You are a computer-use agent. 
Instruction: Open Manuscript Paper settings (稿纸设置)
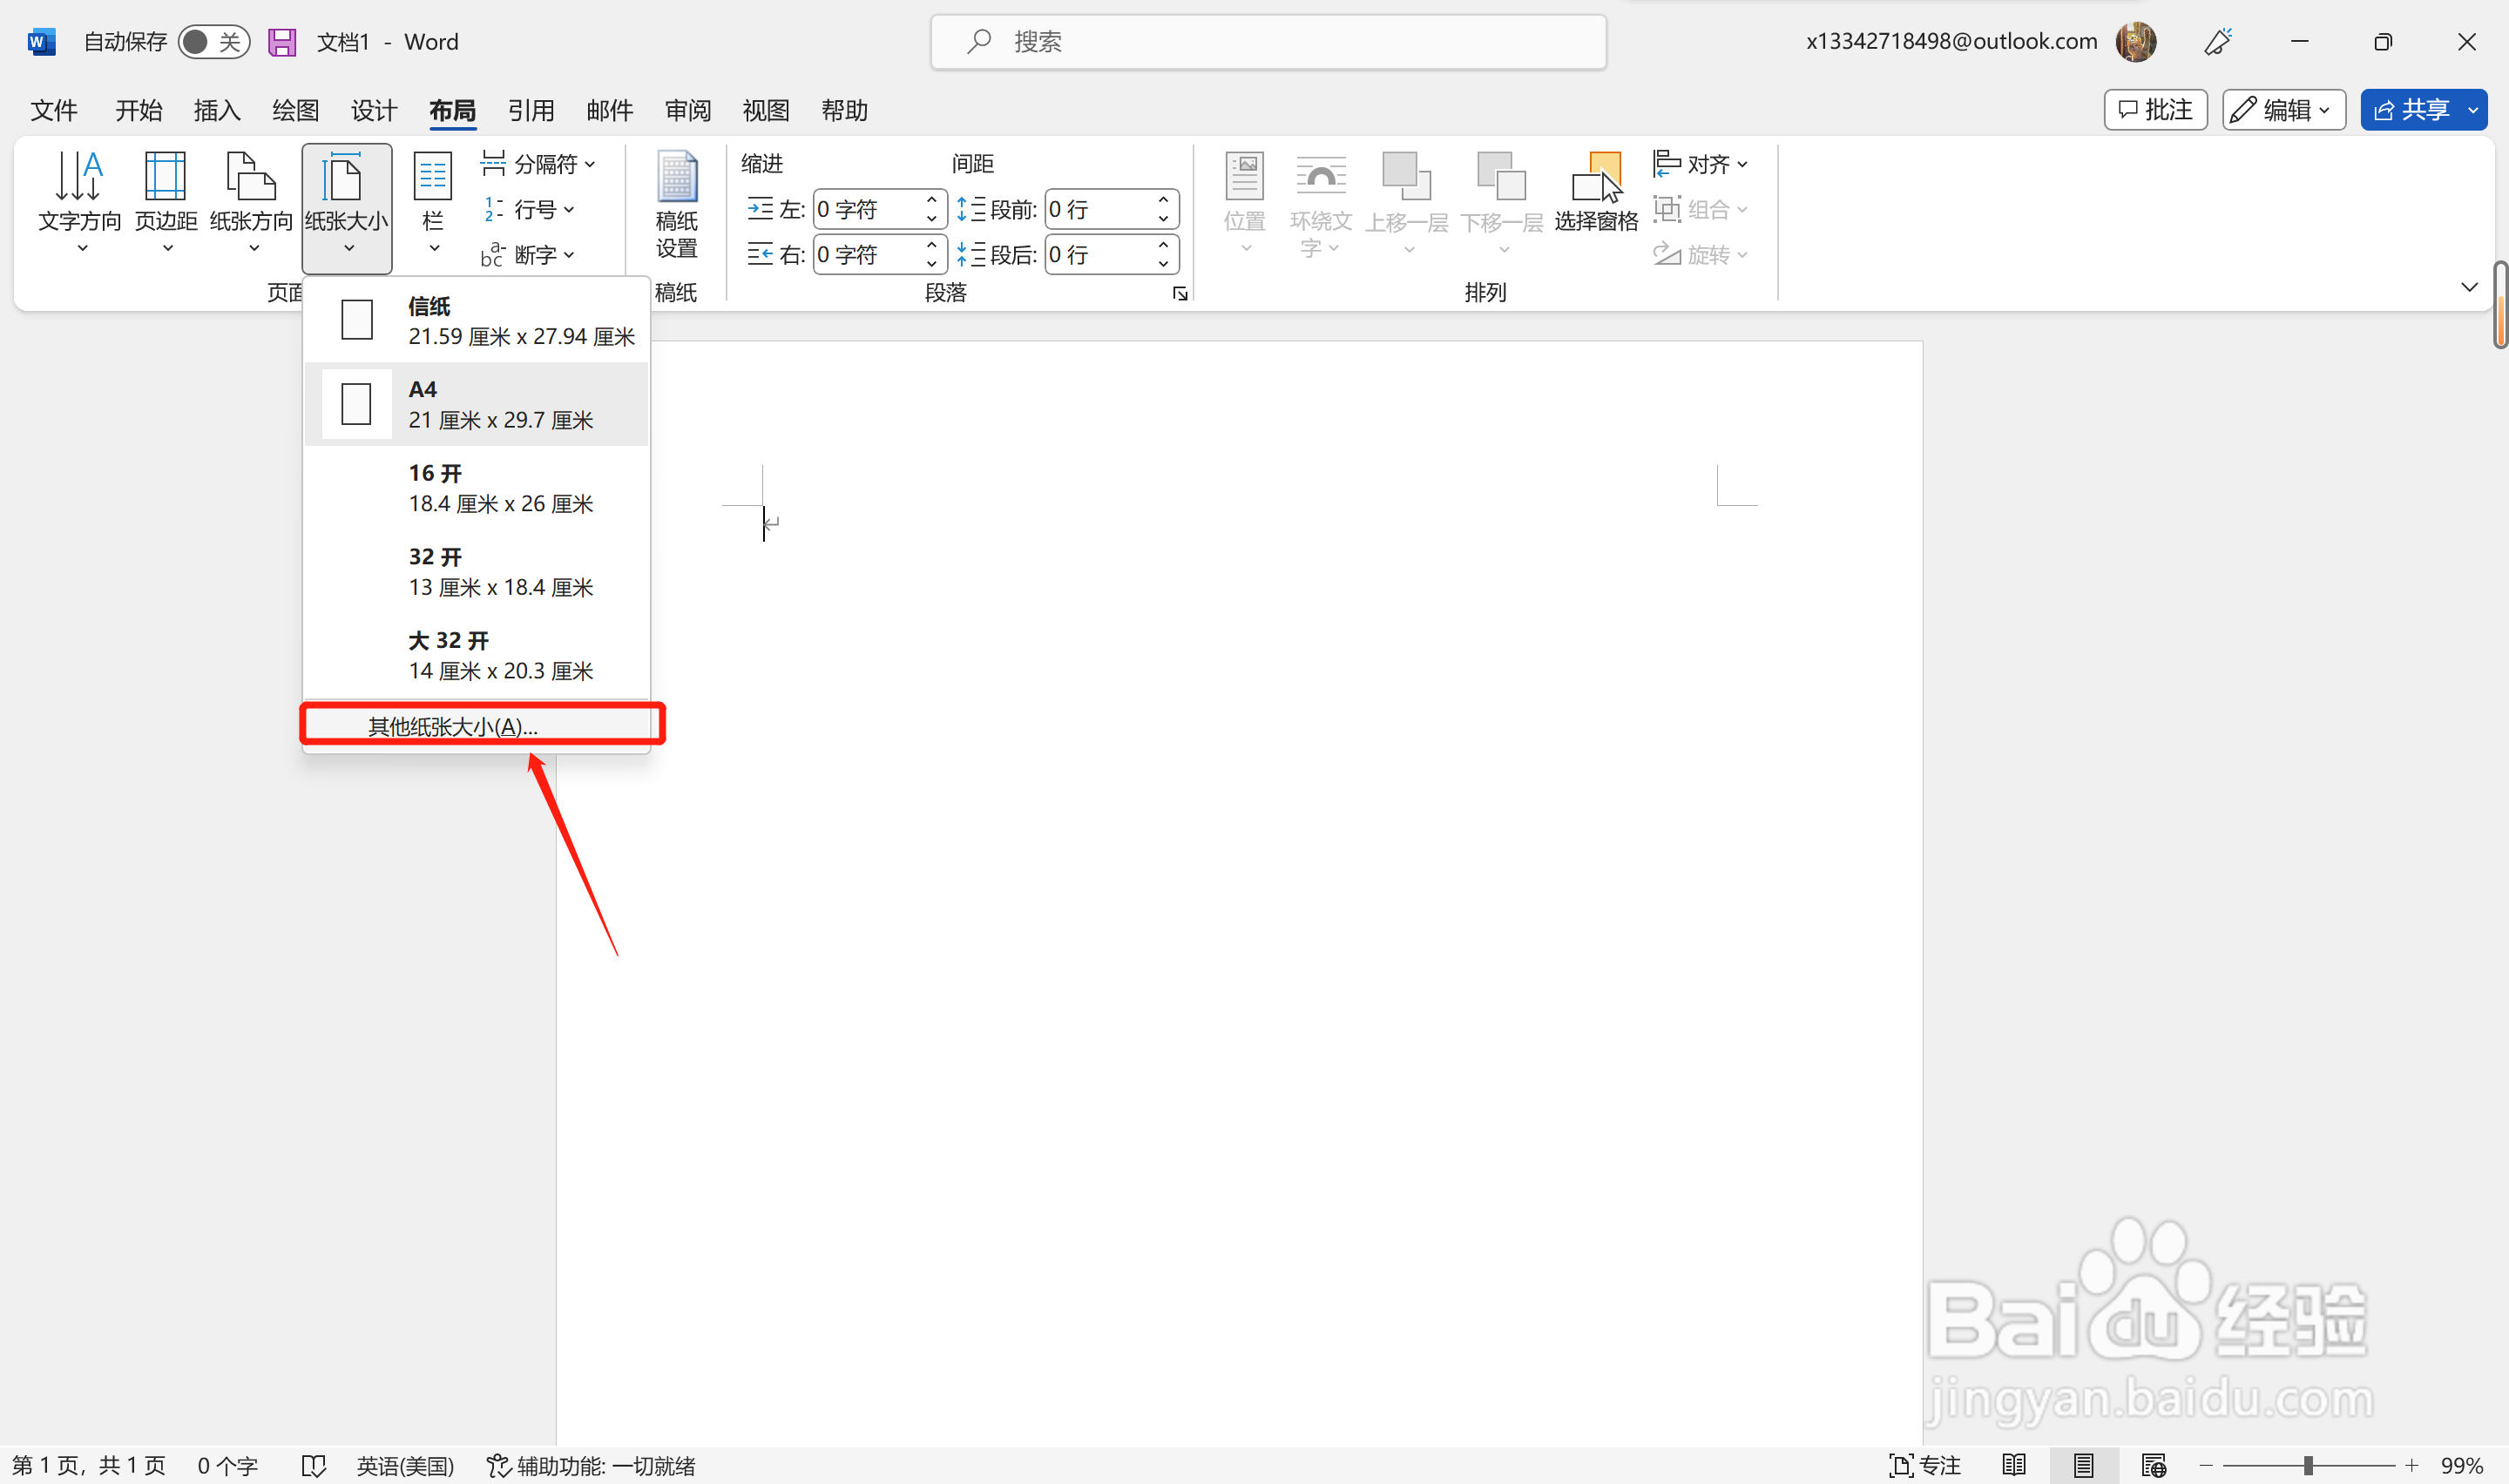click(x=676, y=203)
